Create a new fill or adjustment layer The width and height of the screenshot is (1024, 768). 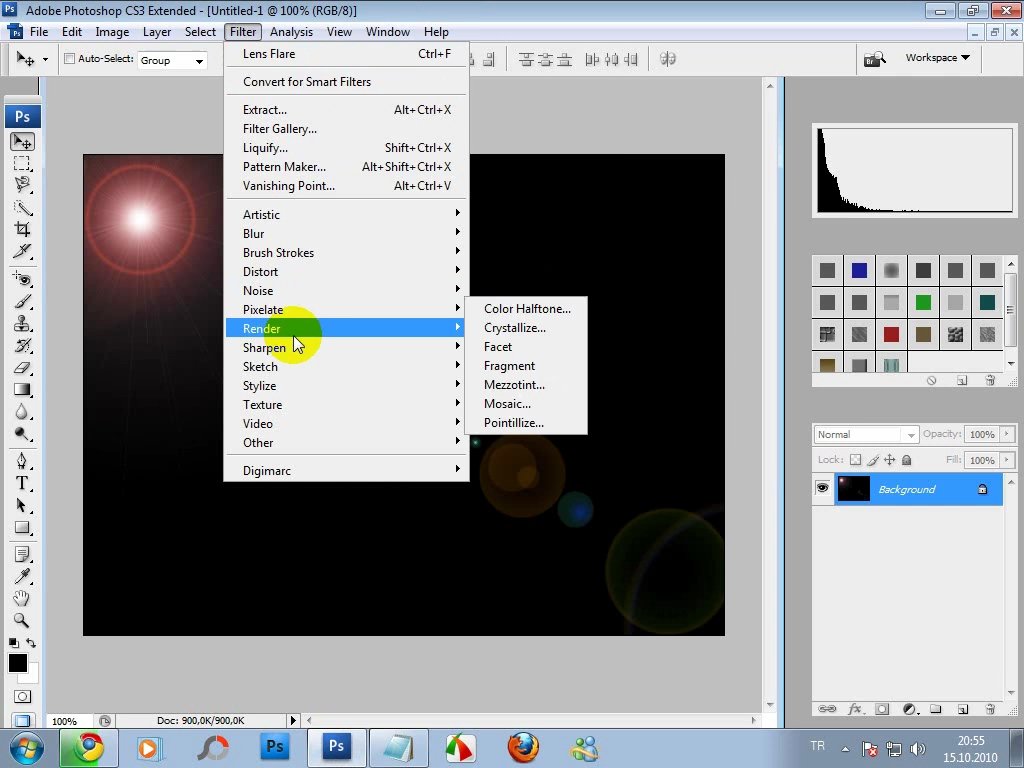(x=909, y=709)
